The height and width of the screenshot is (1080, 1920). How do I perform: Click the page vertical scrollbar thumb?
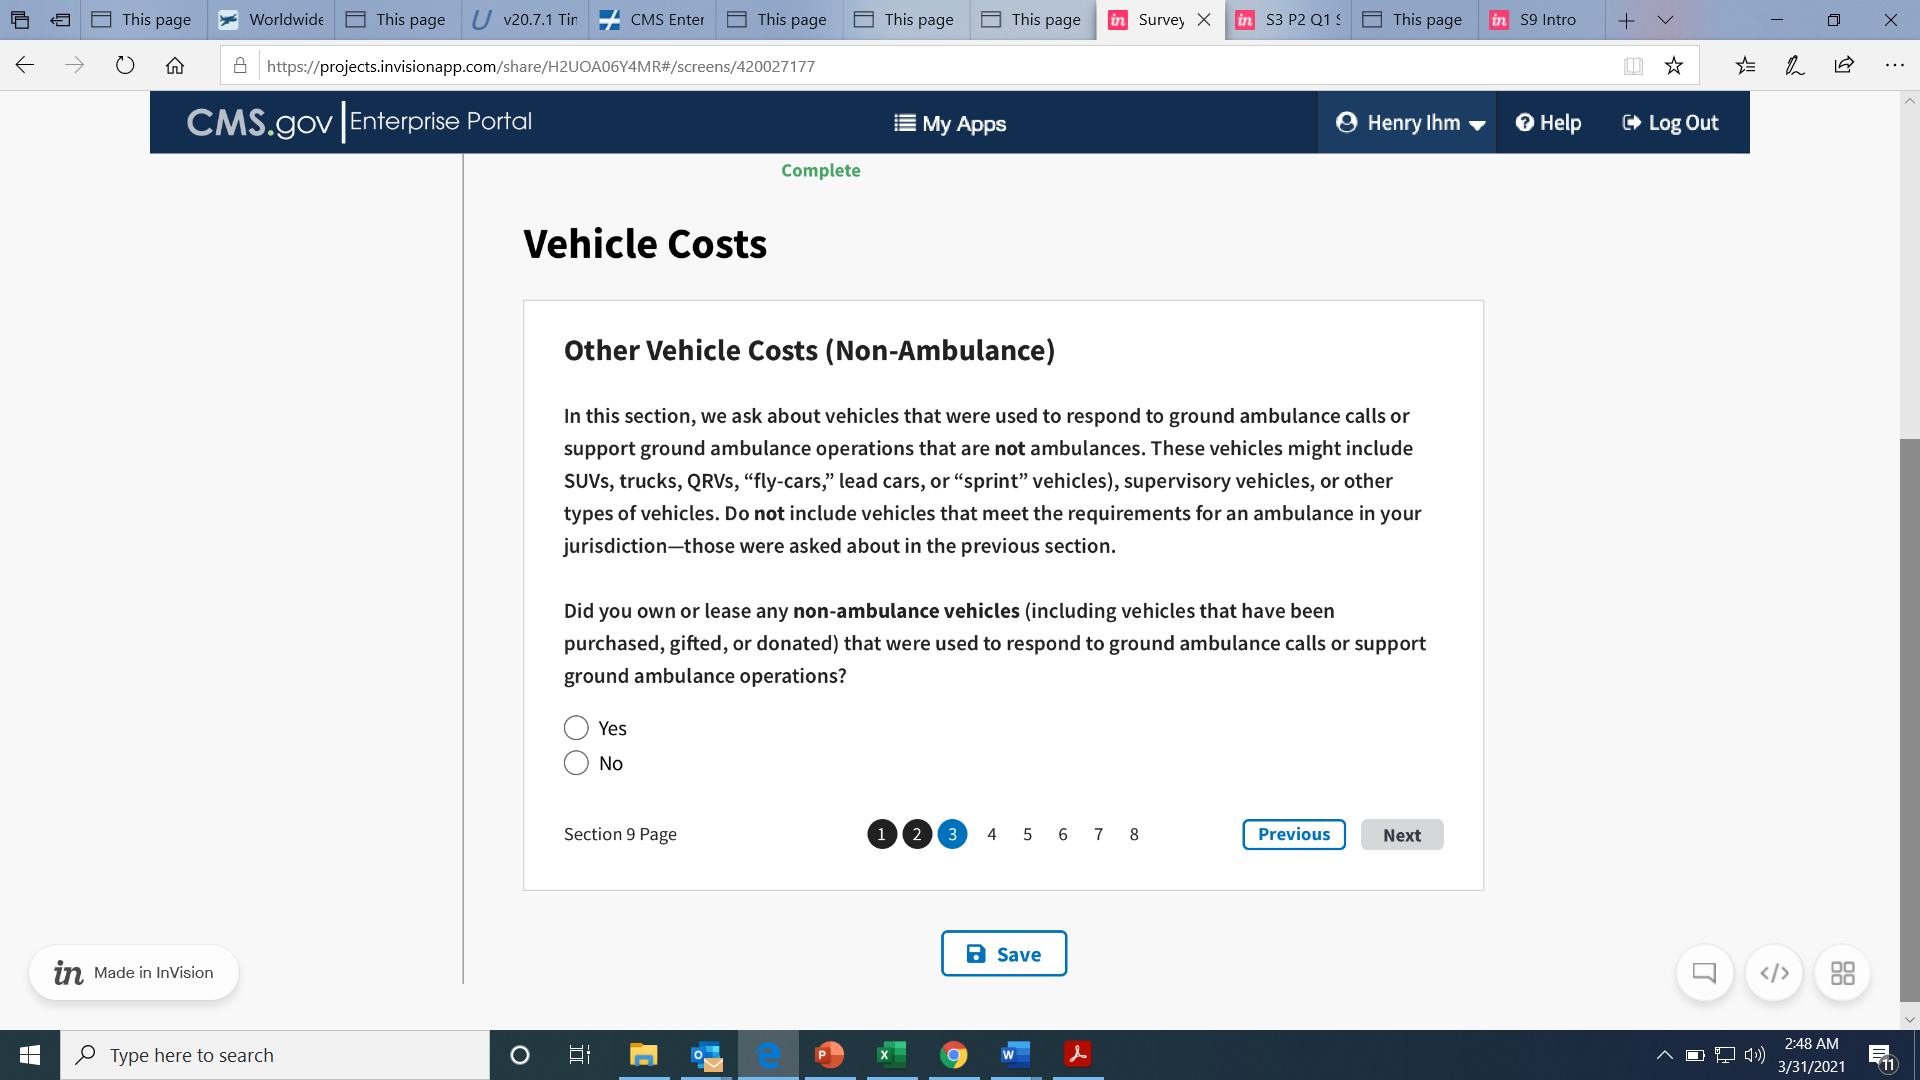(x=1910, y=720)
